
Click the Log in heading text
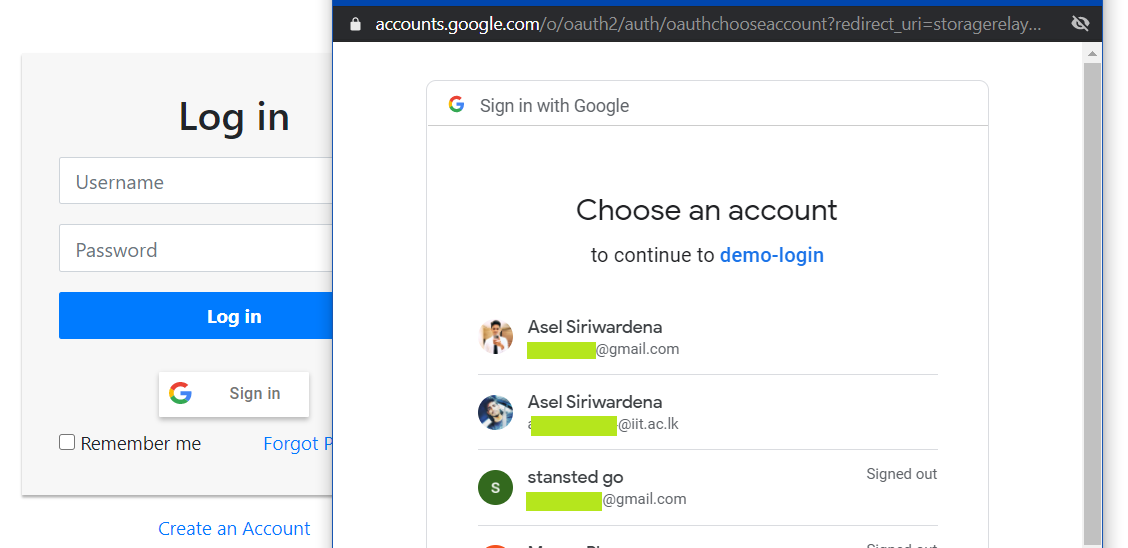(234, 117)
